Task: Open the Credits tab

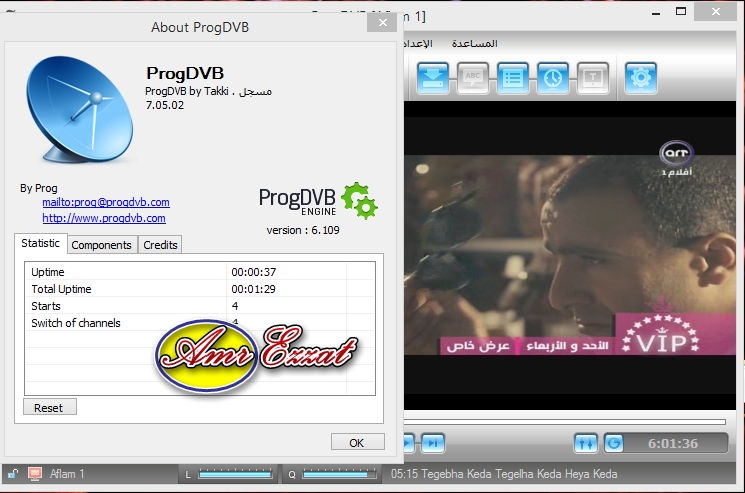Action: (x=160, y=245)
